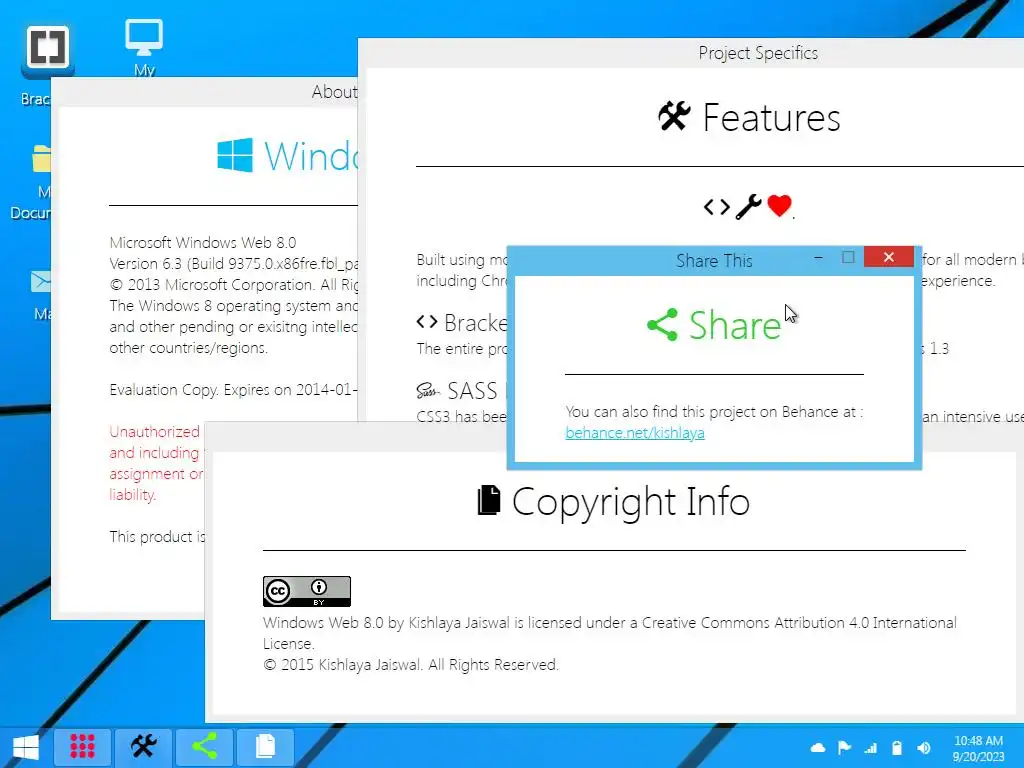Click the red heart icon in Features
The height and width of the screenshot is (768, 1024).
[x=779, y=206]
